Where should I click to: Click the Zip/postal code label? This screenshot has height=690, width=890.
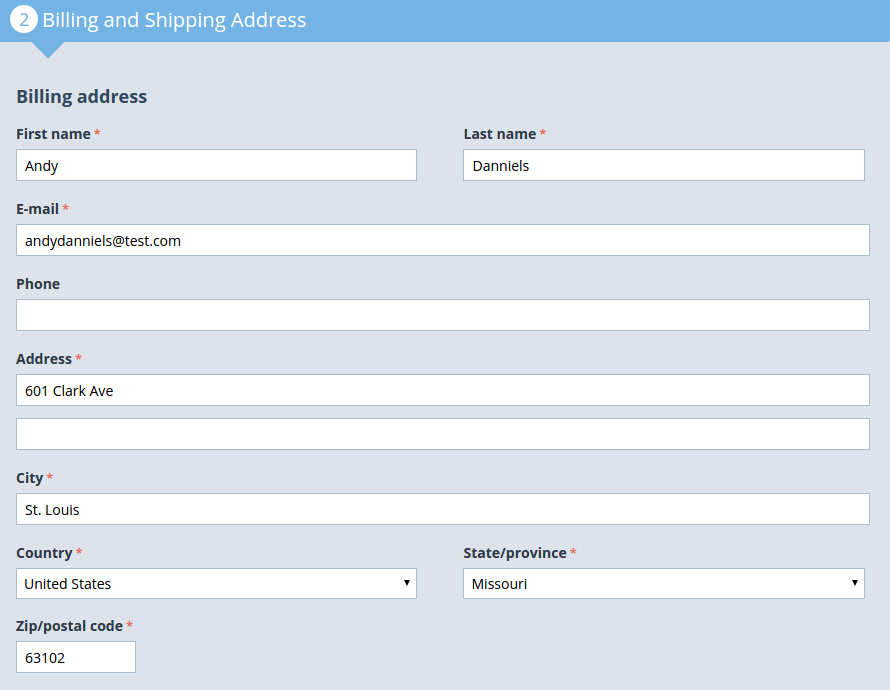click(69, 626)
